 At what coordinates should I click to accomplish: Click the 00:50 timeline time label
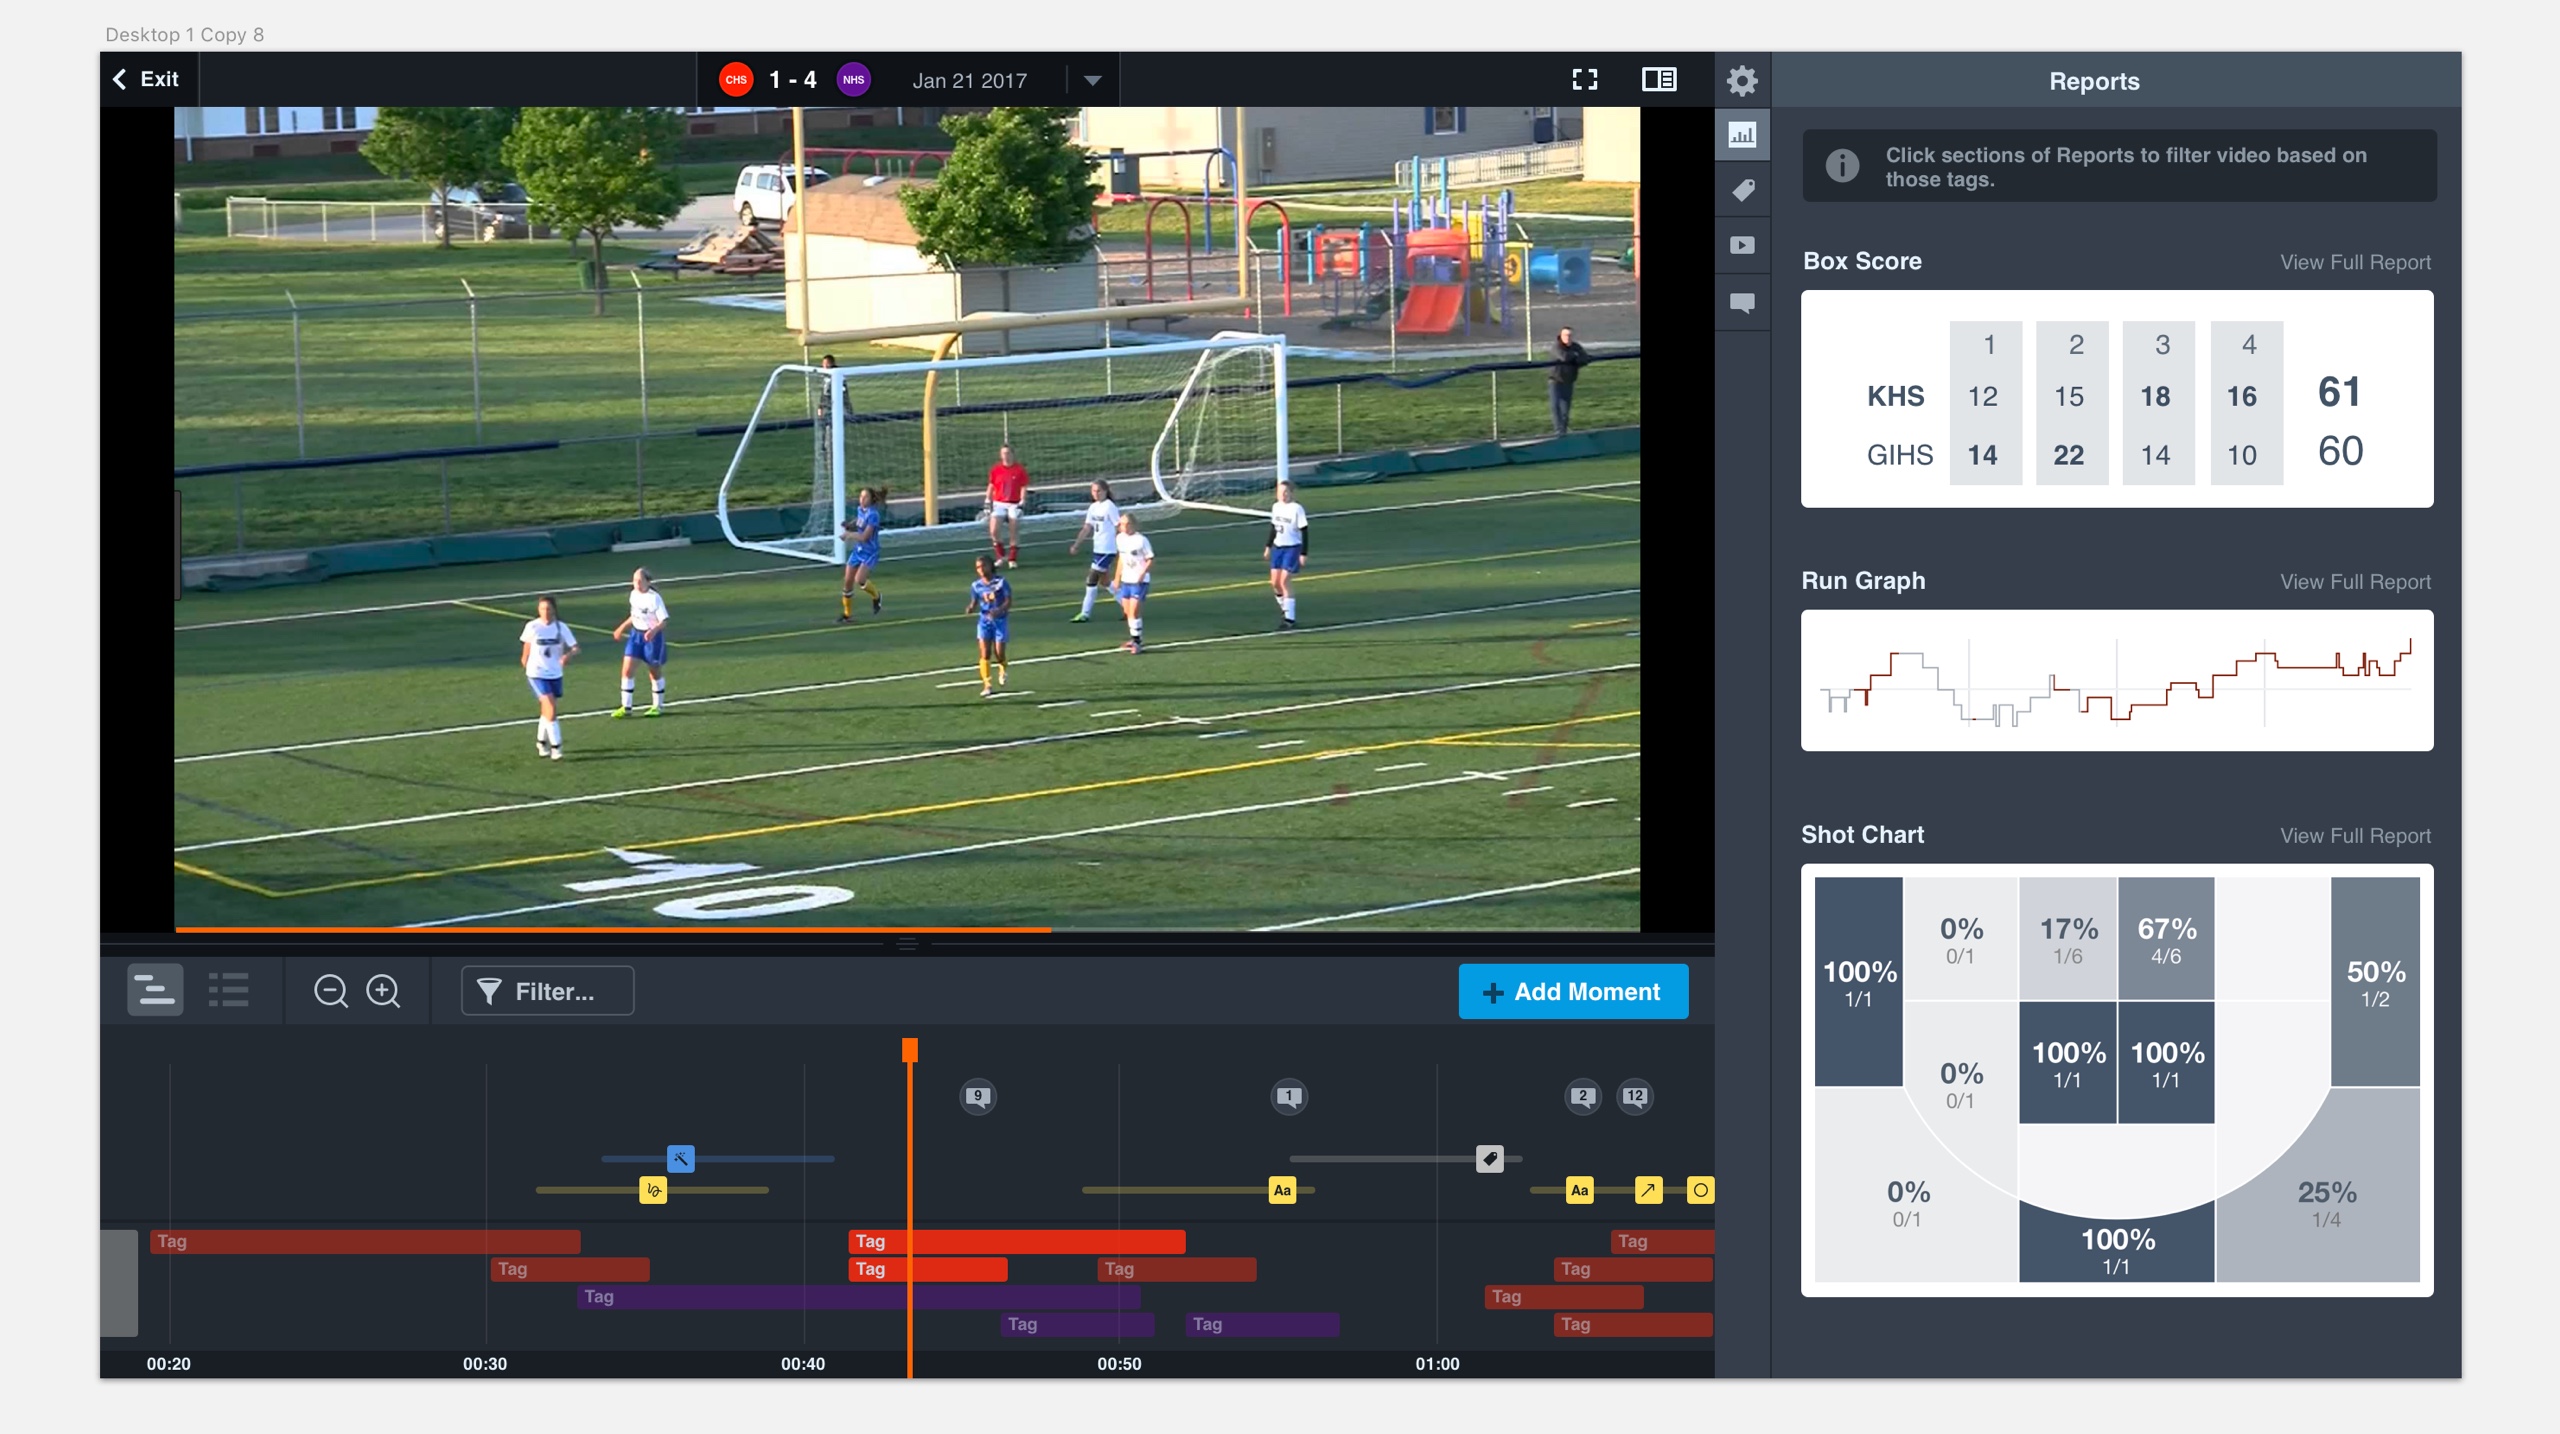point(1119,1364)
